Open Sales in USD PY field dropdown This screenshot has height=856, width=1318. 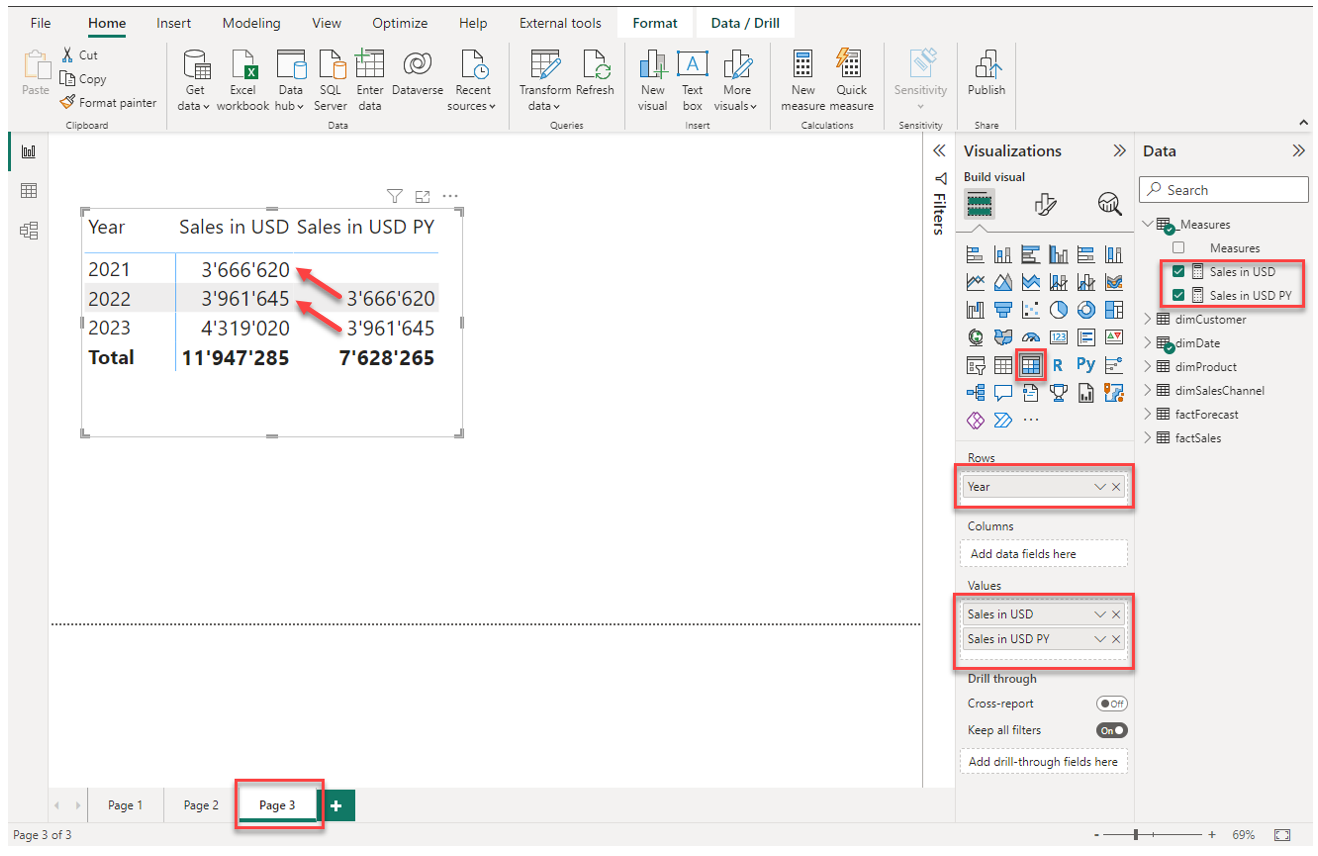[1100, 639]
